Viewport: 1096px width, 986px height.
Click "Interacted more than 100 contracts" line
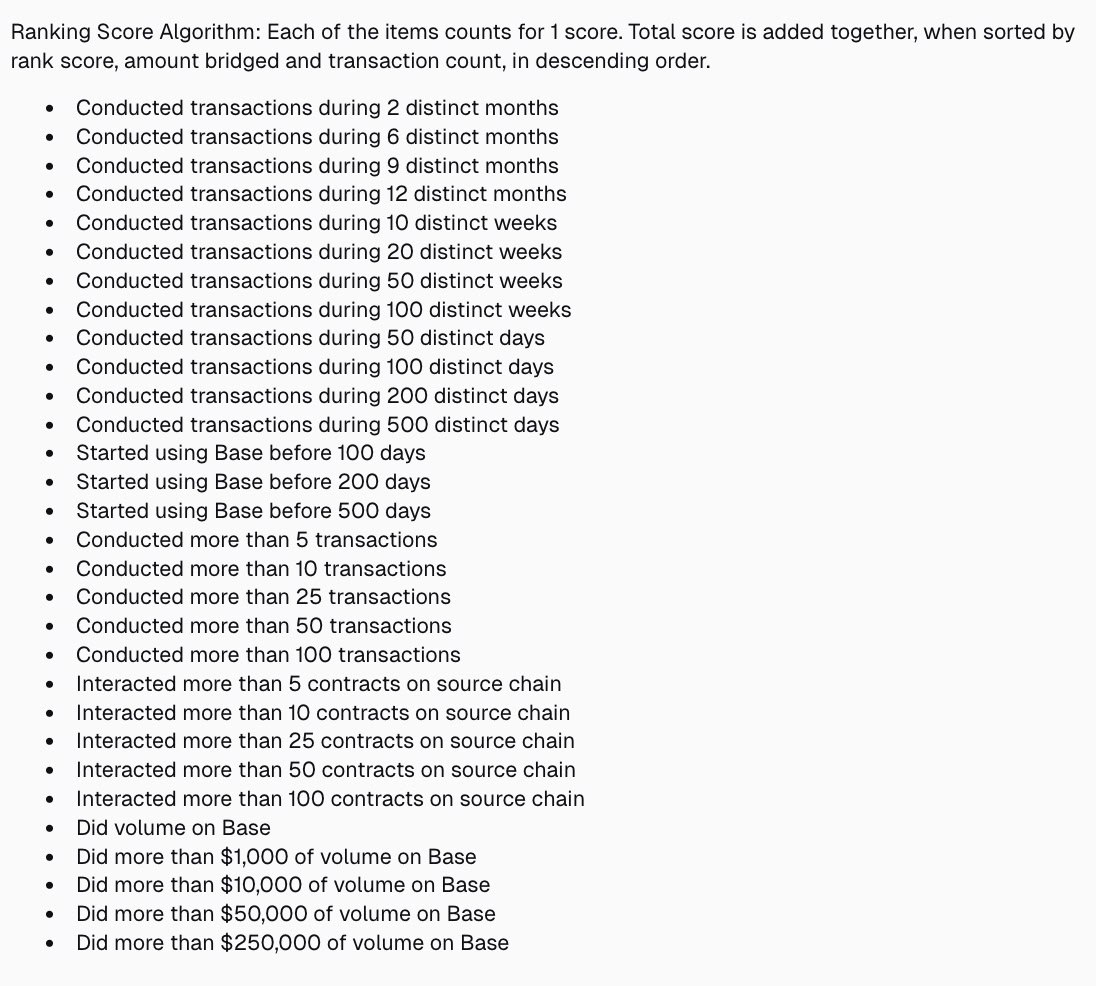(x=330, y=799)
